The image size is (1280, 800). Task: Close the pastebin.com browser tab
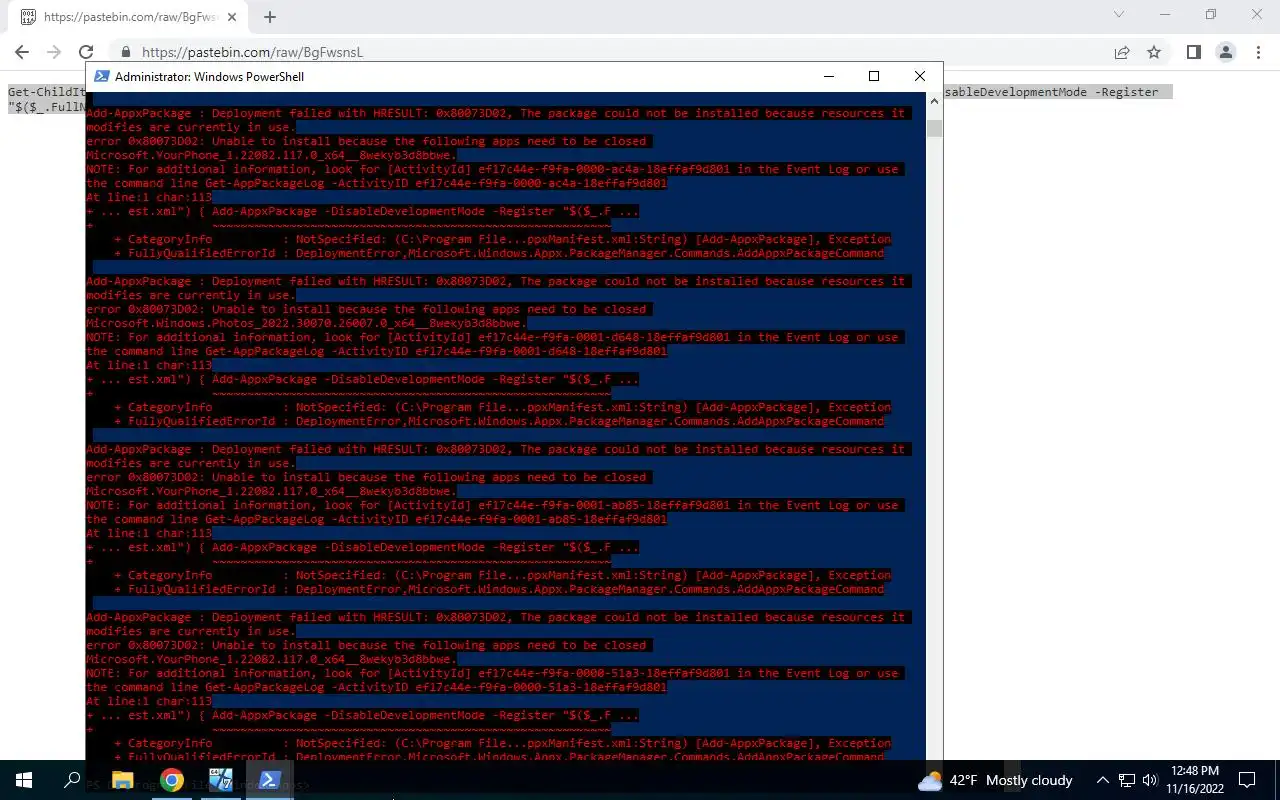coord(232,17)
